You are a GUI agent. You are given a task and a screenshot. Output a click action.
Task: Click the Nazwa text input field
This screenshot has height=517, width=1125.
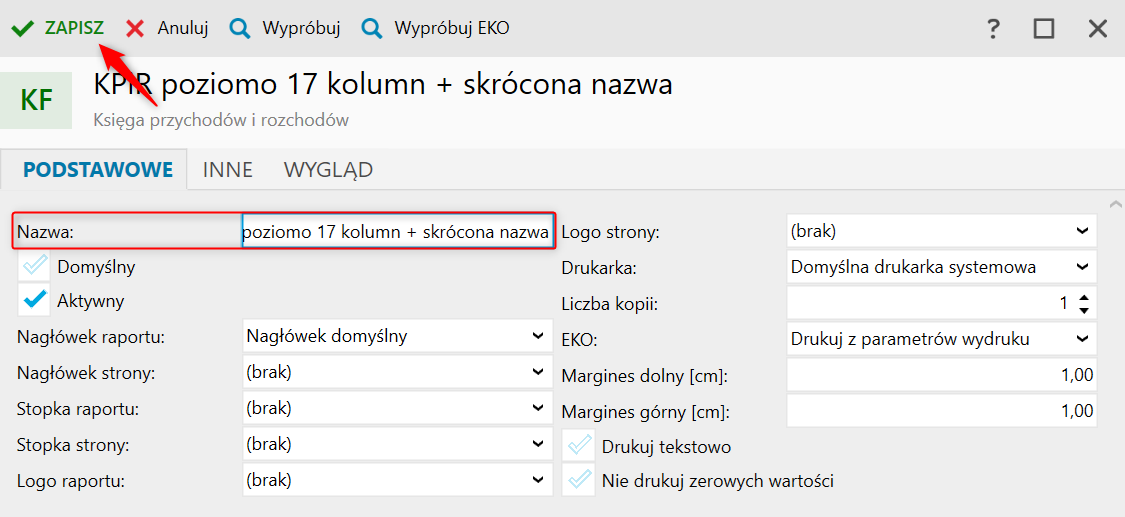[x=396, y=232]
